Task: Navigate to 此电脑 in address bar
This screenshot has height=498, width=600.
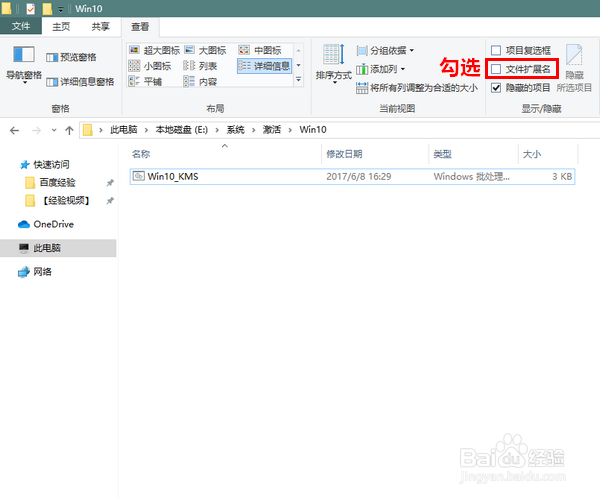Action: click(124, 130)
